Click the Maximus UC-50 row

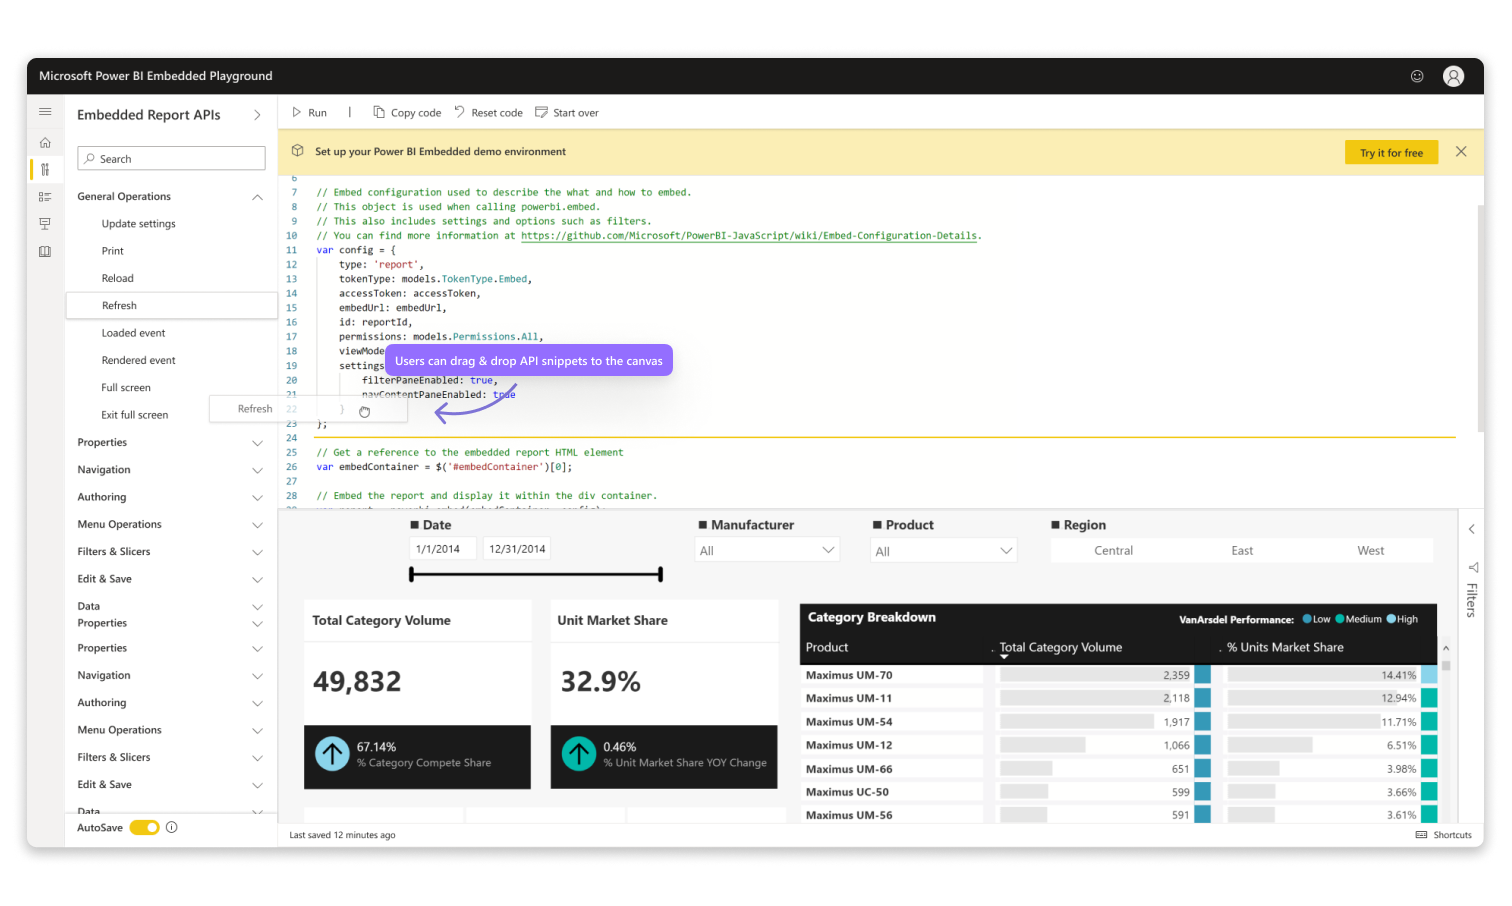tap(1120, 792)
